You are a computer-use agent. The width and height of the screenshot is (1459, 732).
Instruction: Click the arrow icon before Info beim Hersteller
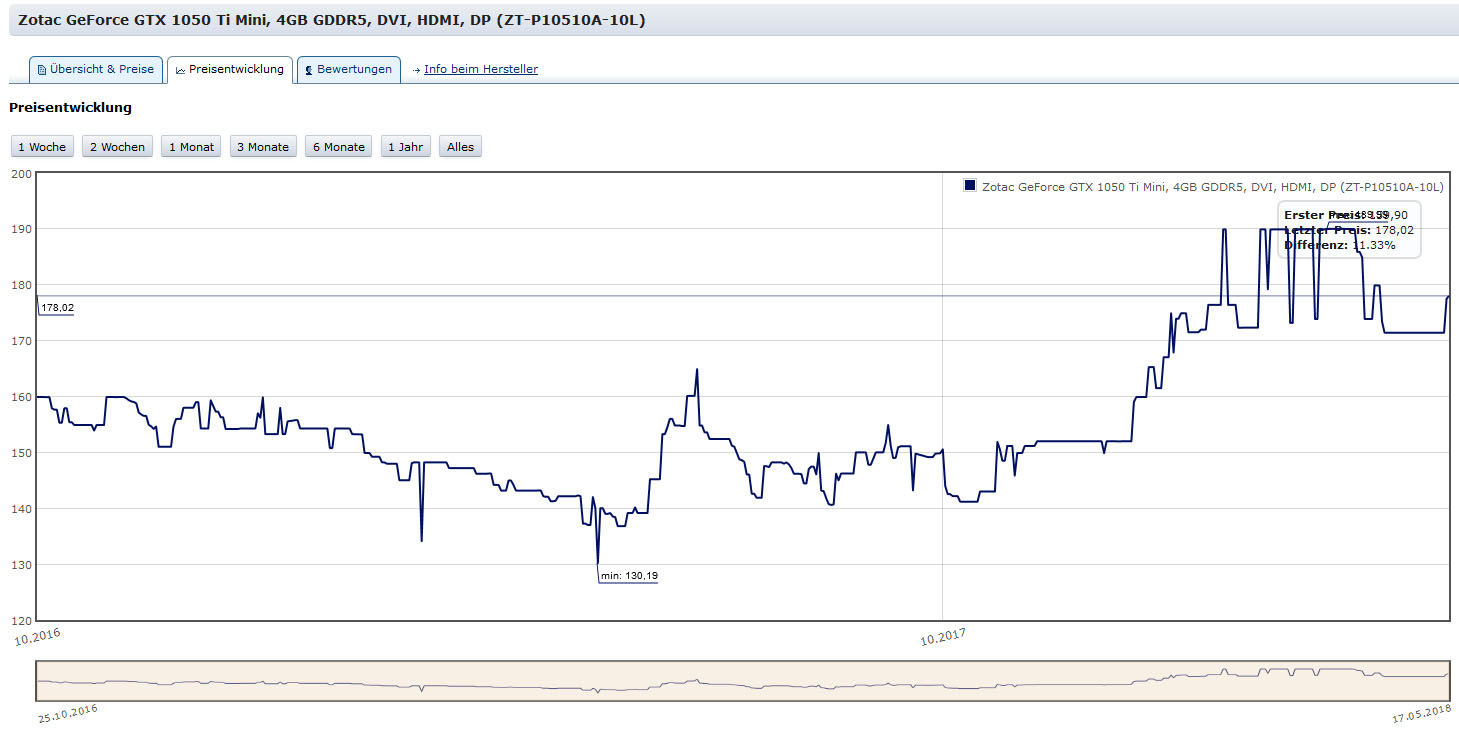coord(416,70)
